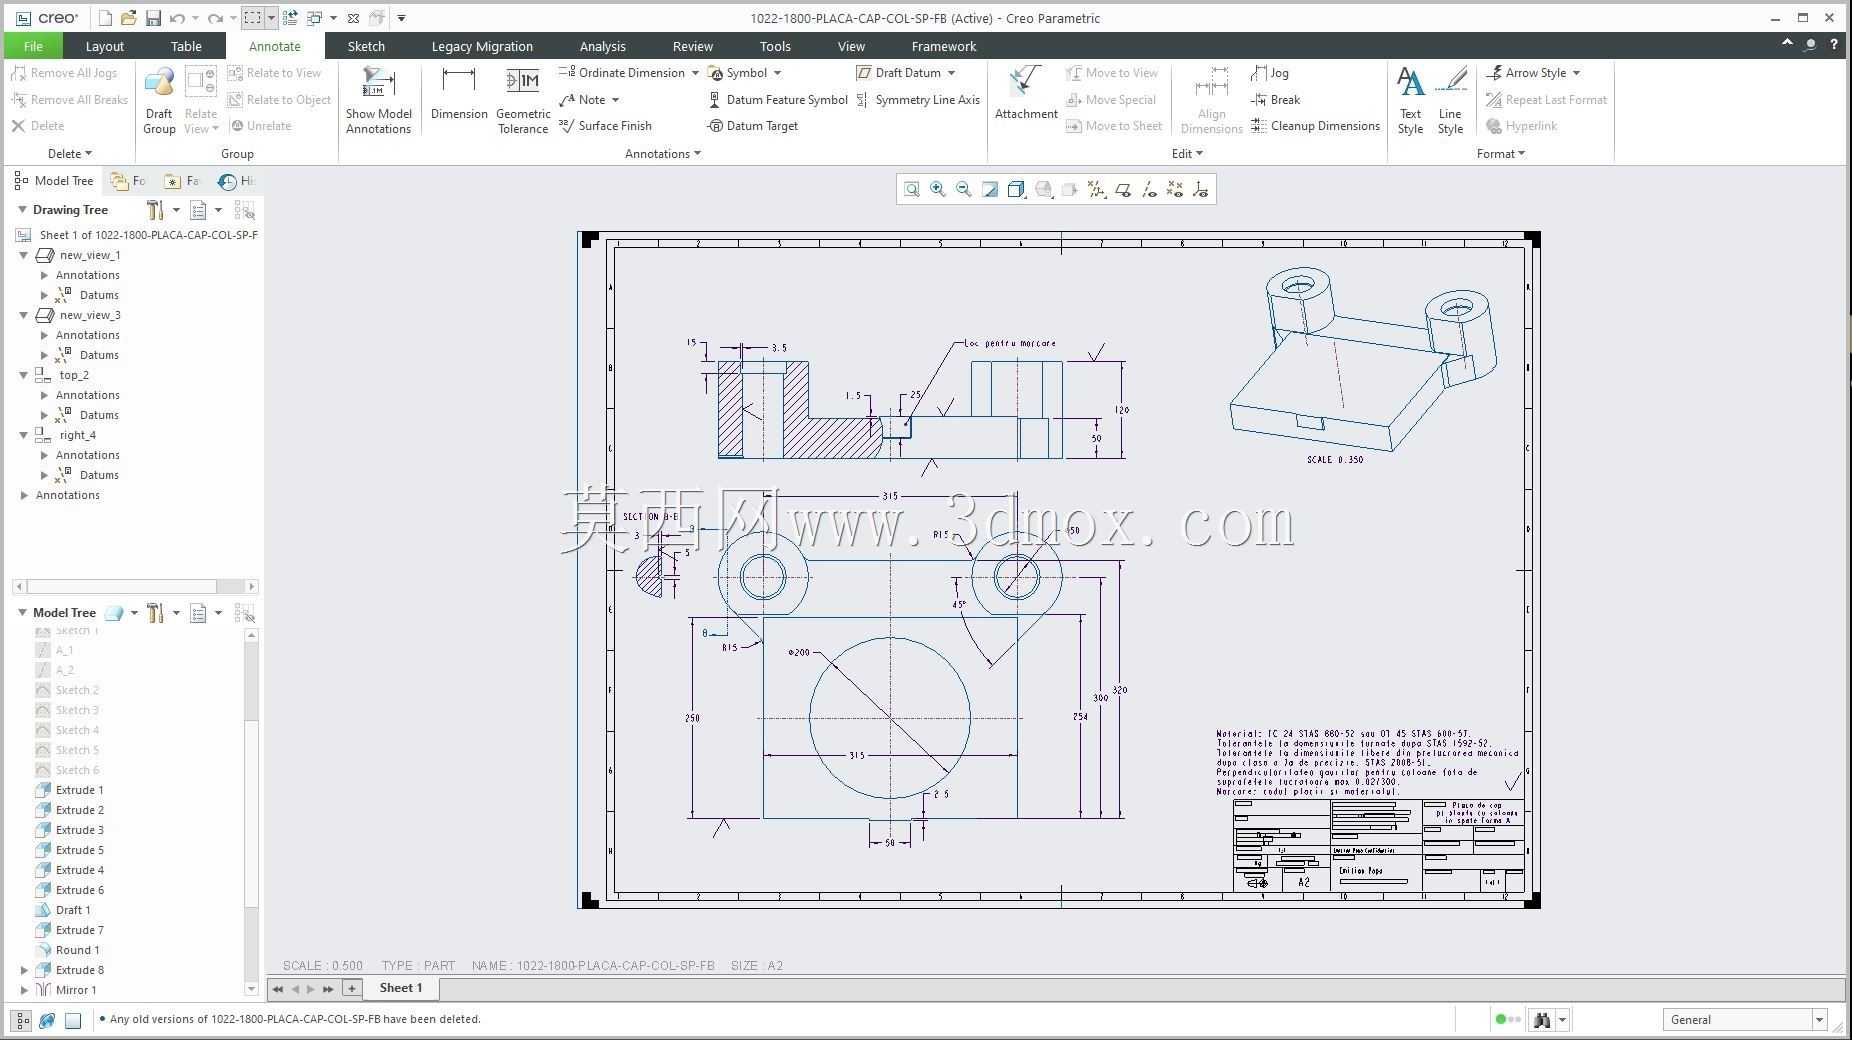1852x1040 pixels.
Task: Click the Datum Target tool
Action: point(752,126)
